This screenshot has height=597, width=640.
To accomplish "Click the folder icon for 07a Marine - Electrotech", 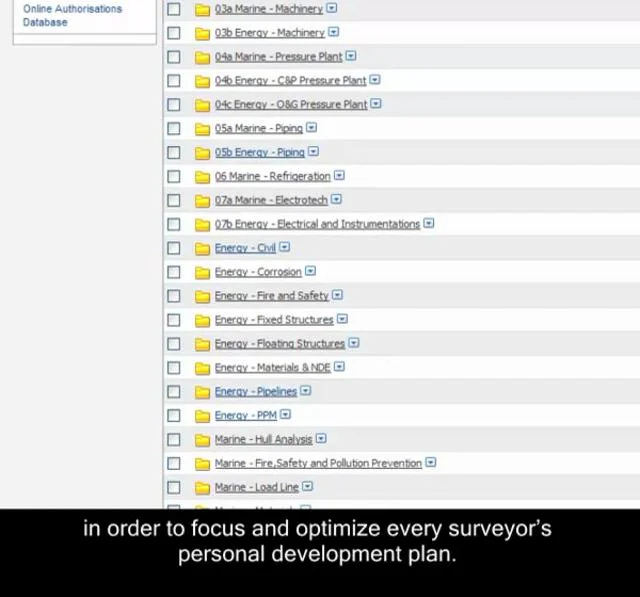I will (202, 201).
